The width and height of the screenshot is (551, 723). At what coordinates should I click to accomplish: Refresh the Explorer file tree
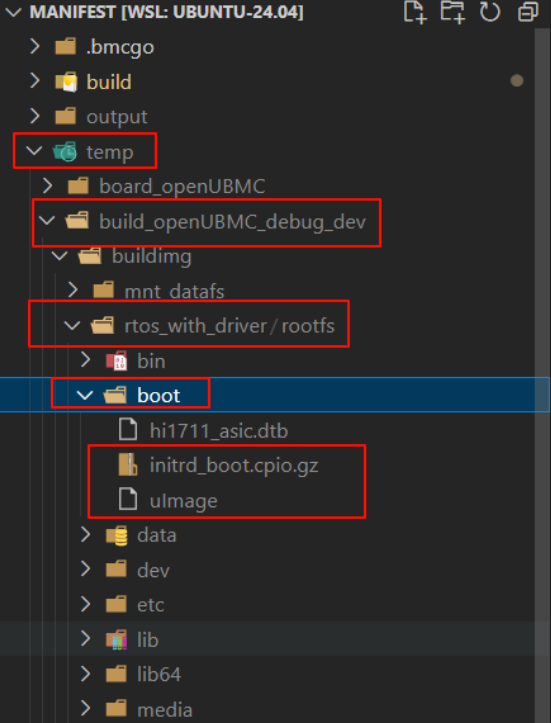[490, 12]
